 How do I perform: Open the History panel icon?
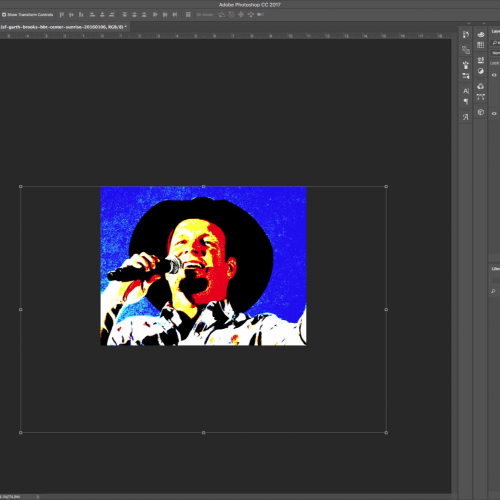pyautogui.click(x=466, y=35)
